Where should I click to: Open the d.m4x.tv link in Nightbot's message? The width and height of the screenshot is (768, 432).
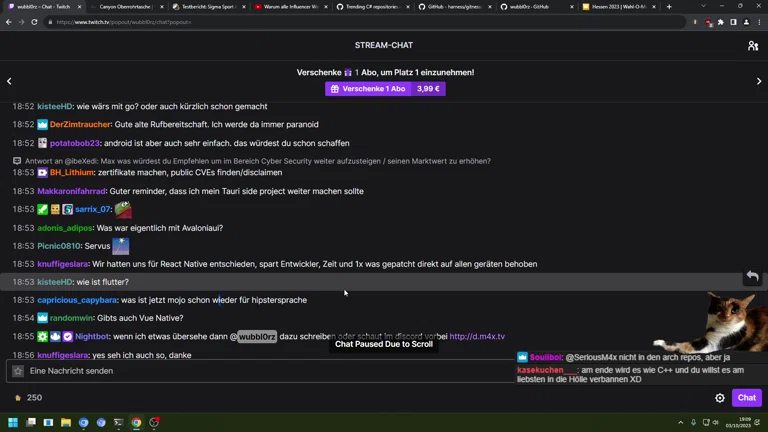(x=477, y=337)
